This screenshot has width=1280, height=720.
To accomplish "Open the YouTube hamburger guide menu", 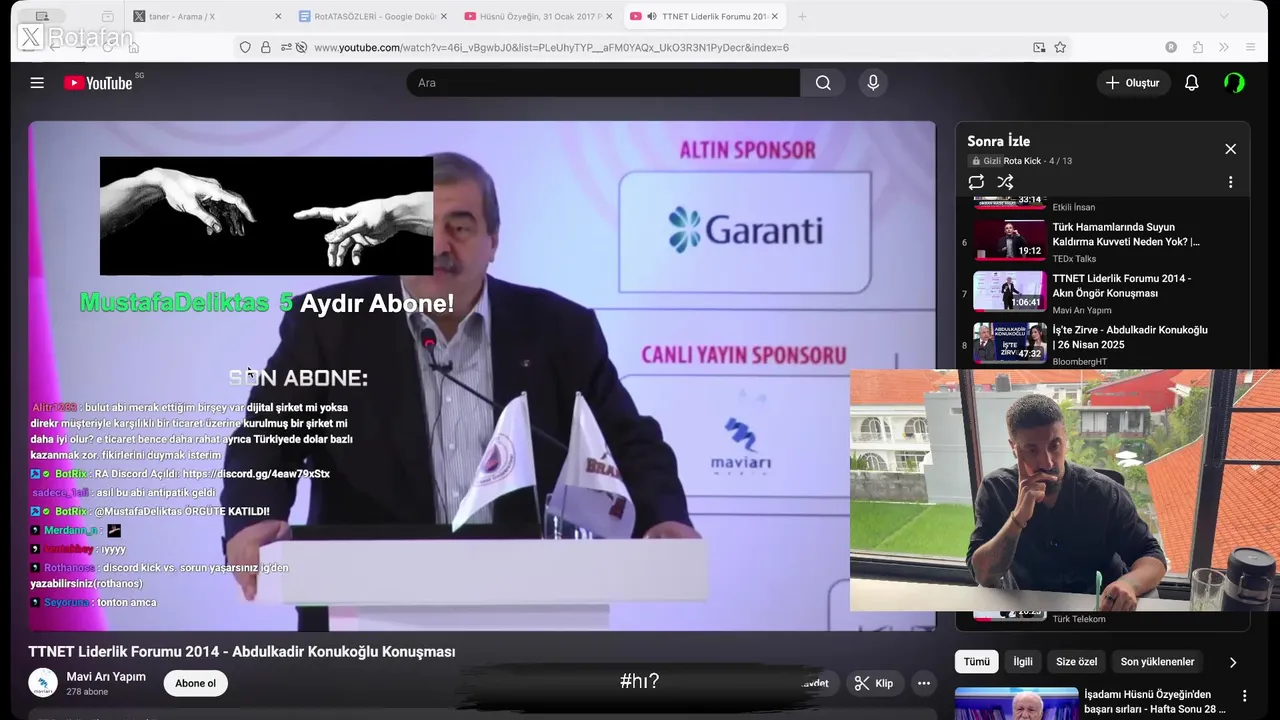I will click(x=37, y=83).
